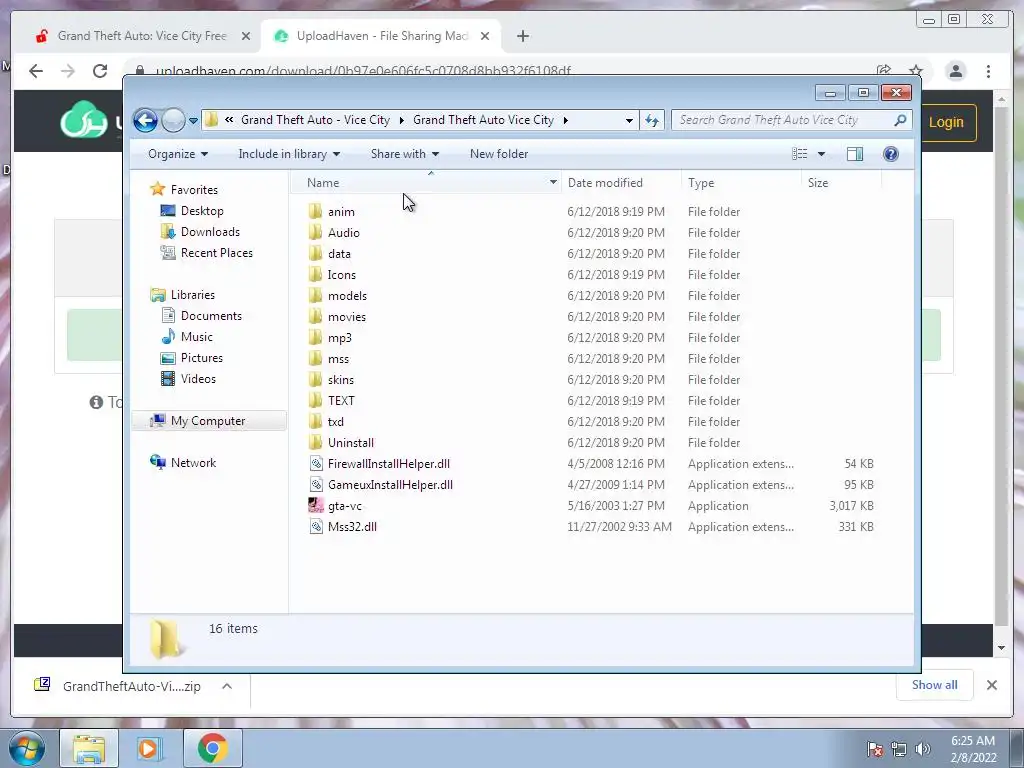Select the Mss32.dll file
The width and height of the screenshot is (1024, 768).
pos(352,526)
